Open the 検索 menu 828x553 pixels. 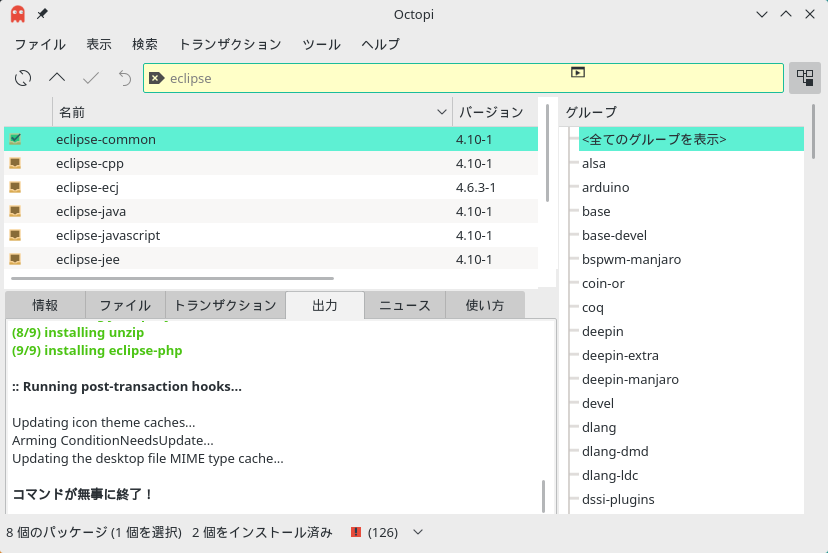[x=145, y=44]
